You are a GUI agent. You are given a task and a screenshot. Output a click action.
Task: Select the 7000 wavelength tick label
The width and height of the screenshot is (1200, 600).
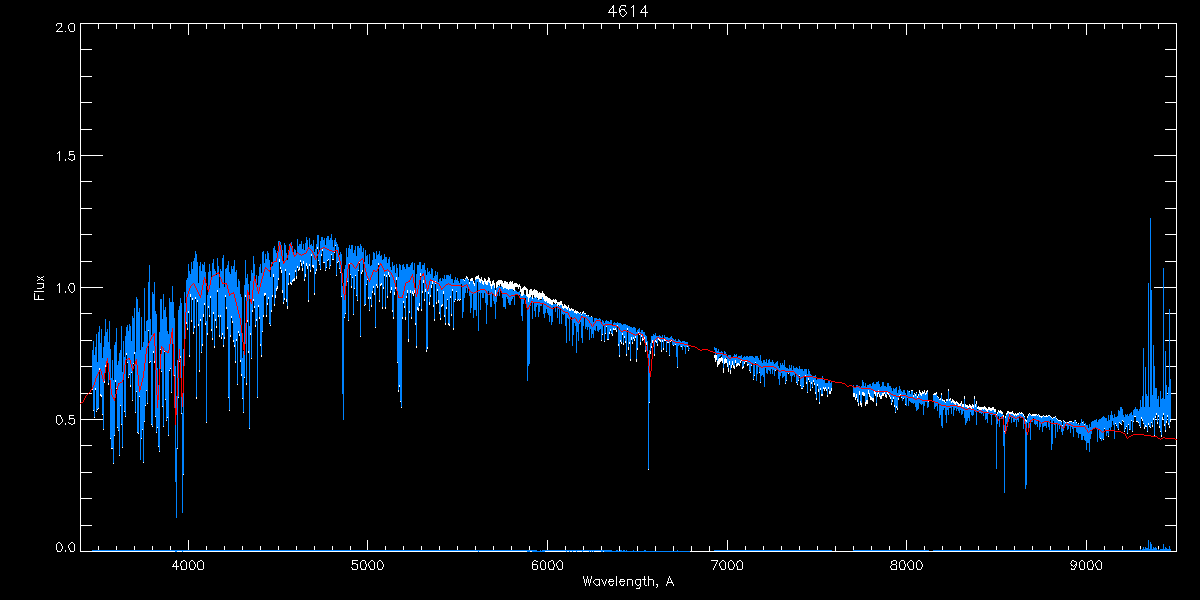coord(727,564)
